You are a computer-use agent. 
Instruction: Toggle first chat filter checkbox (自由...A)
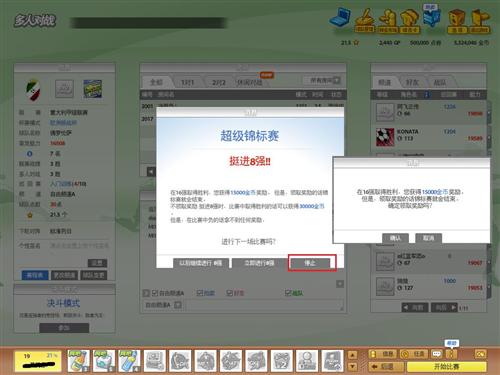[155, 293]
